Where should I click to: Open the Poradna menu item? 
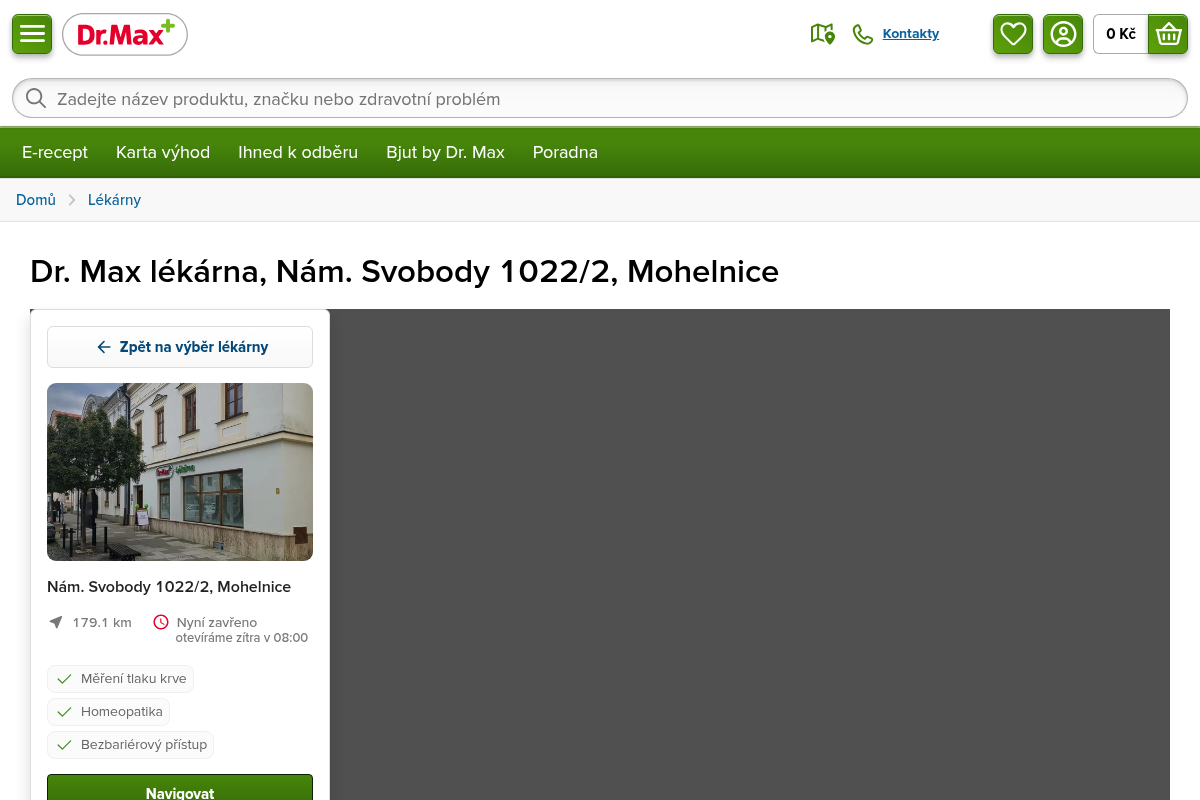[565, 152]
